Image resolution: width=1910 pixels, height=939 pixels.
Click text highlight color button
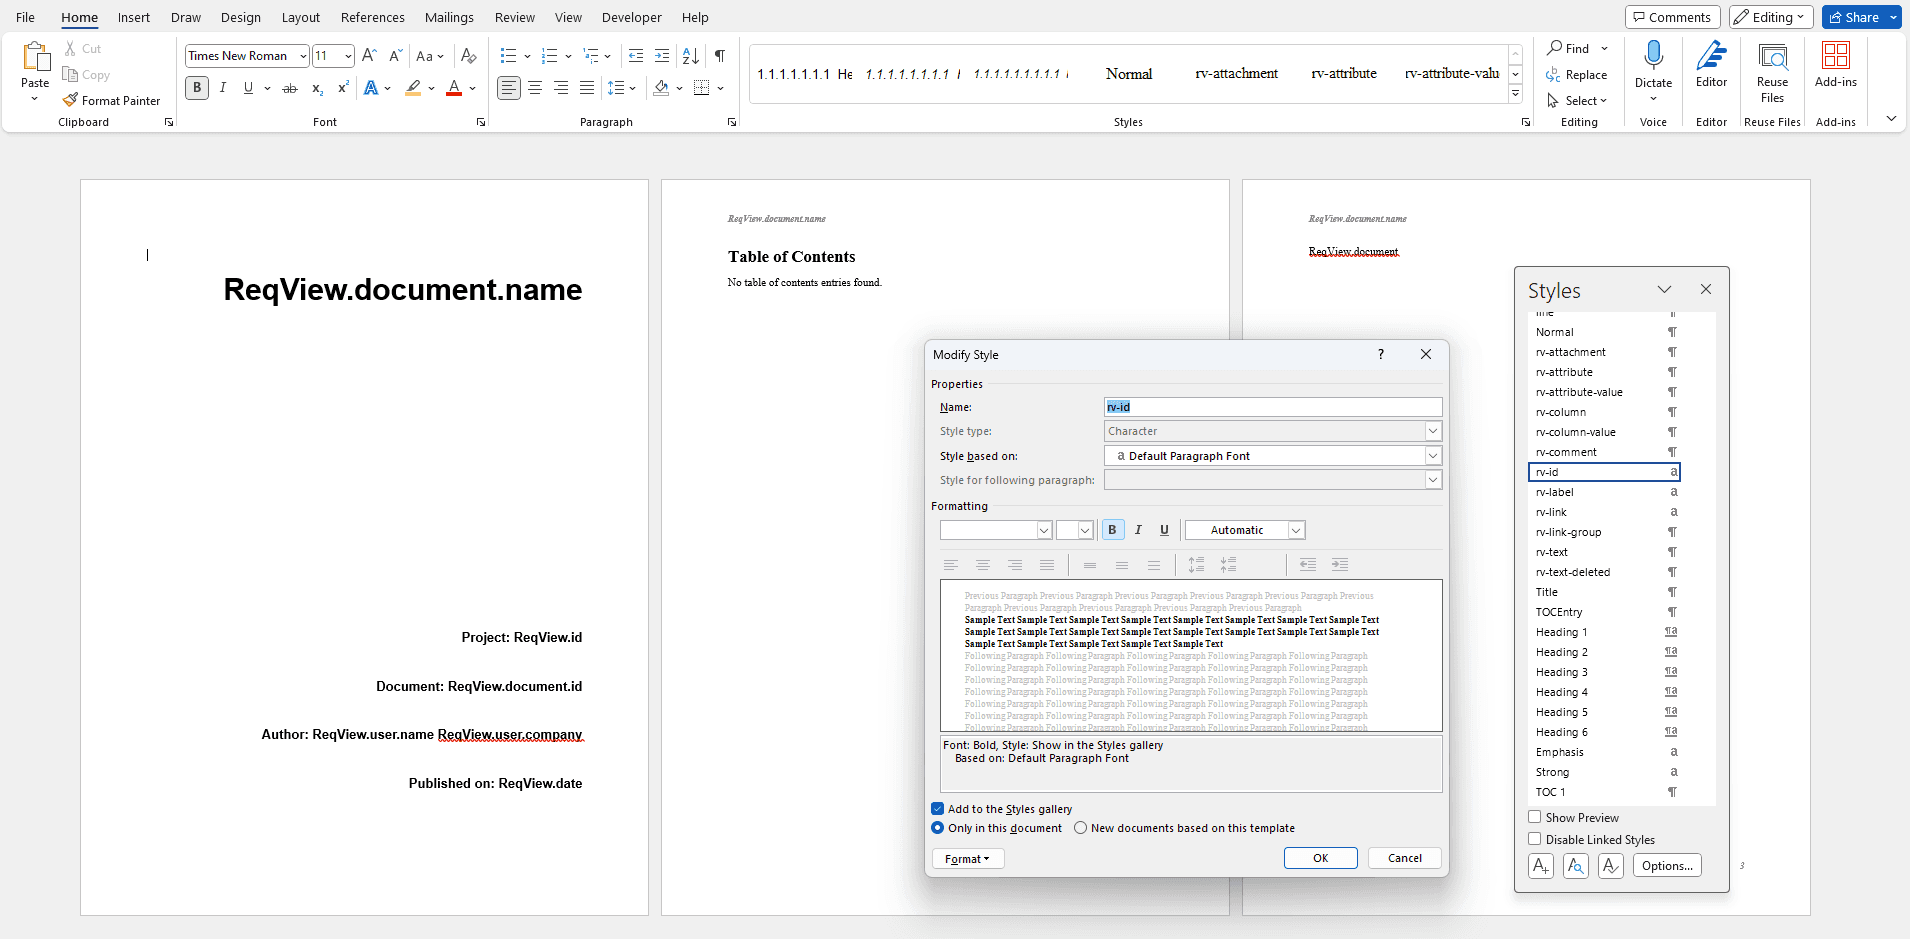pos(413,88)
